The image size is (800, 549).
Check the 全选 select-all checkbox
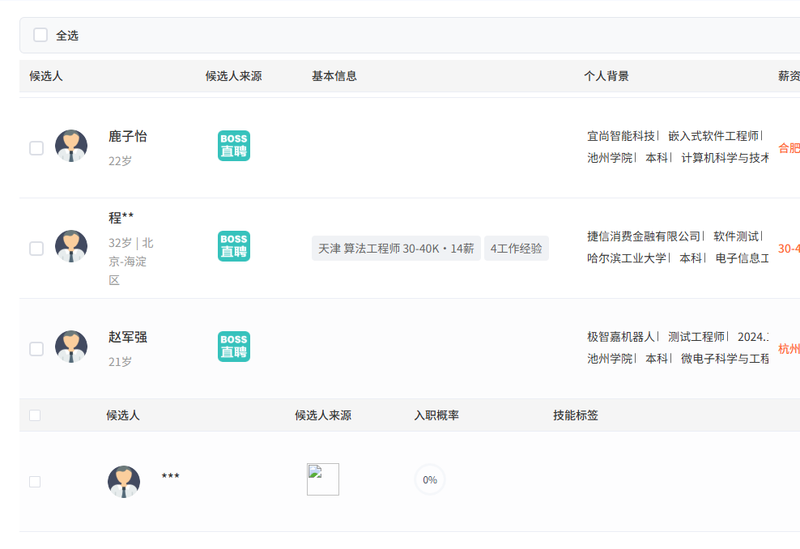click(x=41, y=35)
